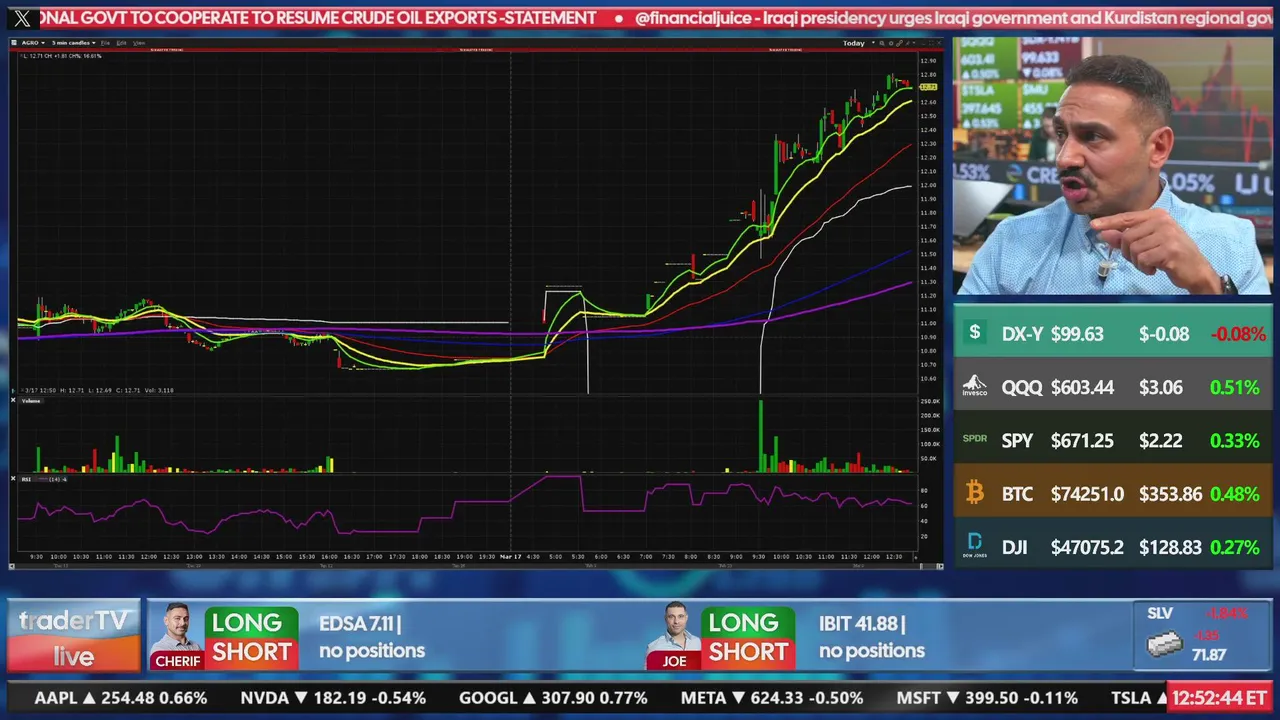This screenshot has width=1280, height=720.
Task: Click the X logo in the news ticker
Action: pos(22,17)
